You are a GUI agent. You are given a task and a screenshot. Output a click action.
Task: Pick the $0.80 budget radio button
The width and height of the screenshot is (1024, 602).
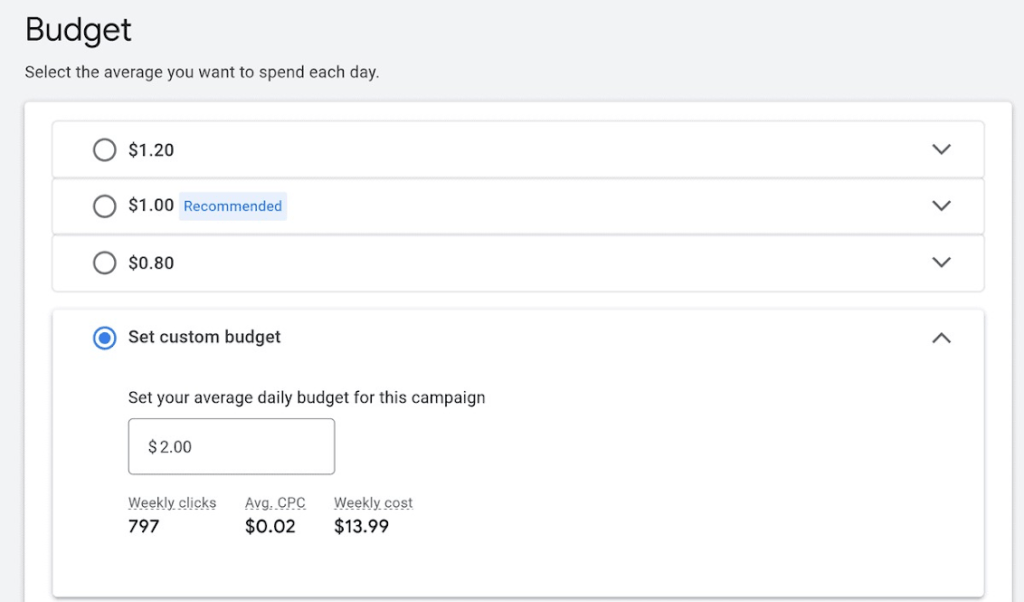tap(104, 263)
